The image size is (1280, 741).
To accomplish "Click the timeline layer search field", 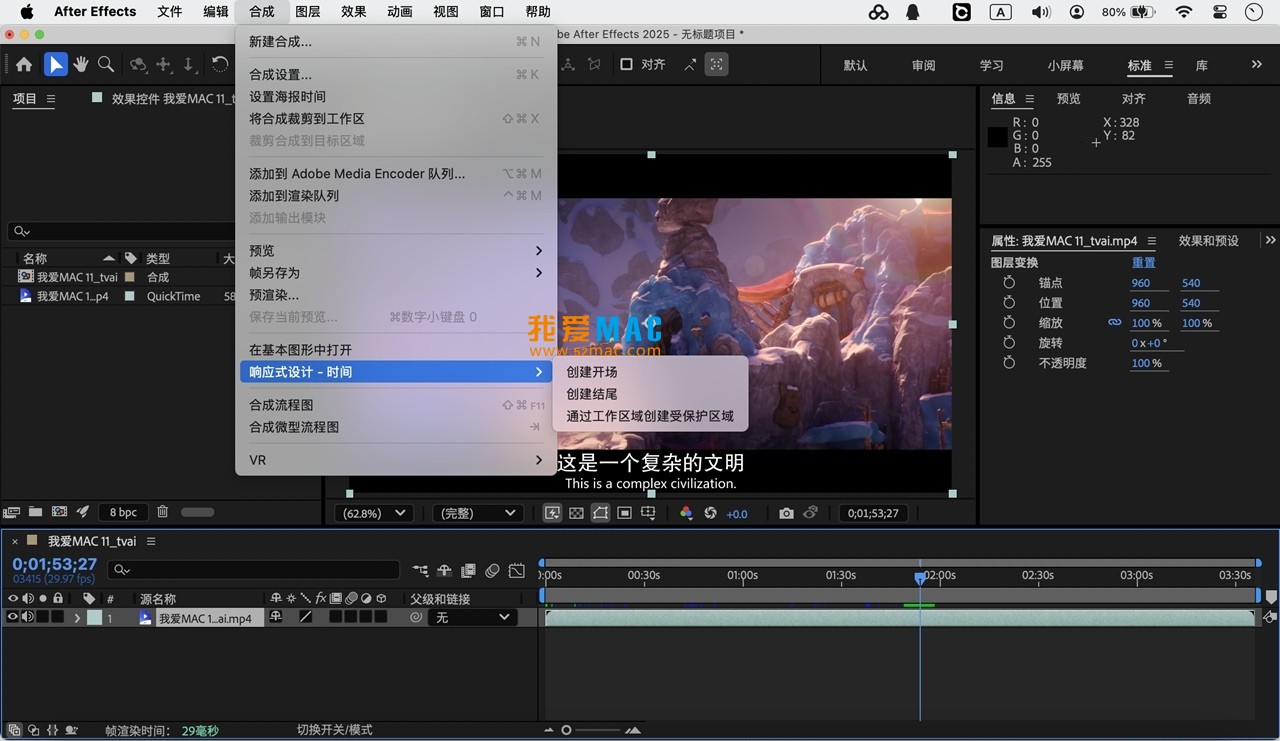I will tap(253, 570).
